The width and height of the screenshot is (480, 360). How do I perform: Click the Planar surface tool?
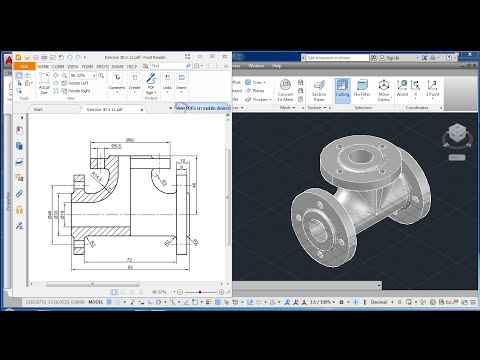(x=255, y=91)
